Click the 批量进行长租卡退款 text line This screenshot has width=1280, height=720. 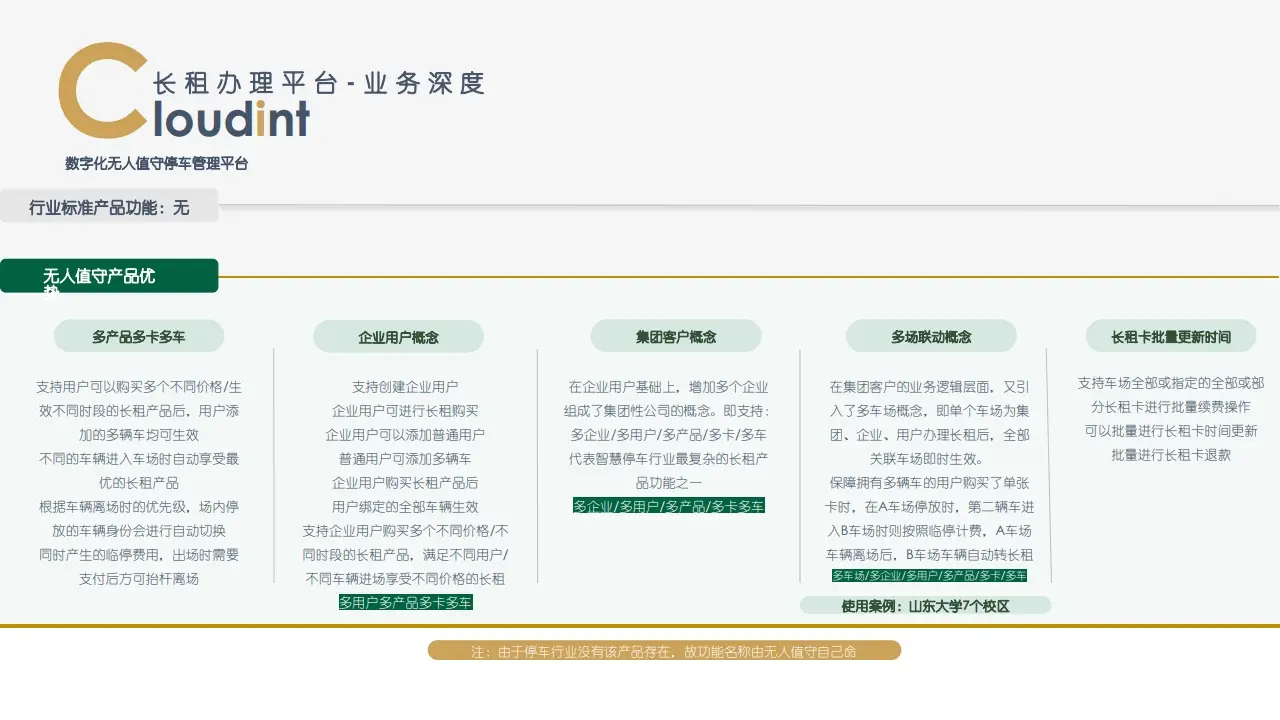[1170, 455]
